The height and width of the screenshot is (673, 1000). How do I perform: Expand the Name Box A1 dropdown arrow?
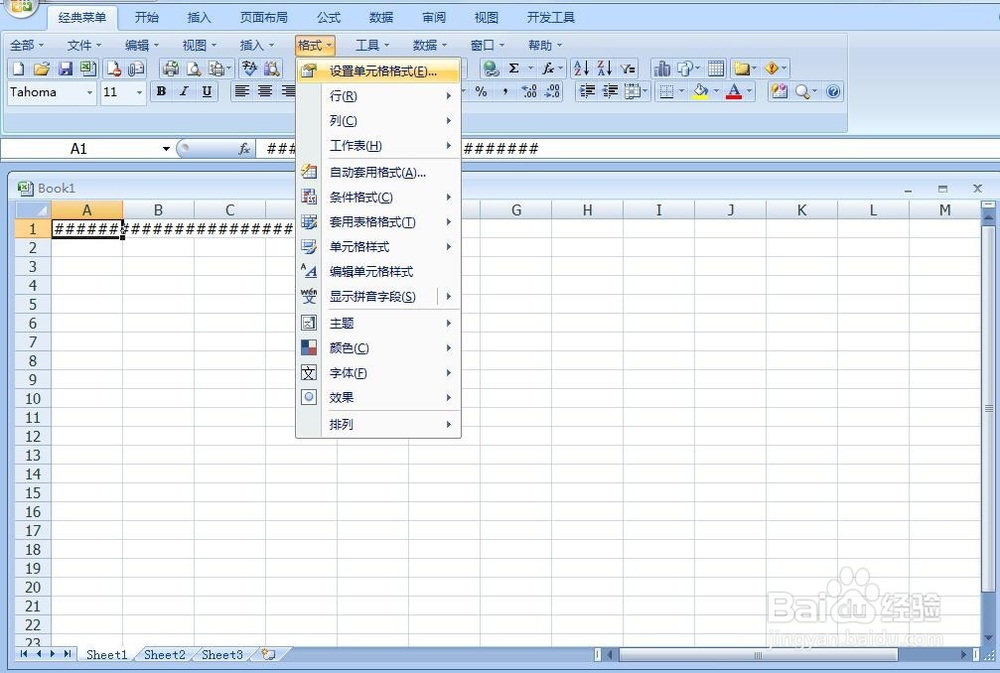coord(166,149)
